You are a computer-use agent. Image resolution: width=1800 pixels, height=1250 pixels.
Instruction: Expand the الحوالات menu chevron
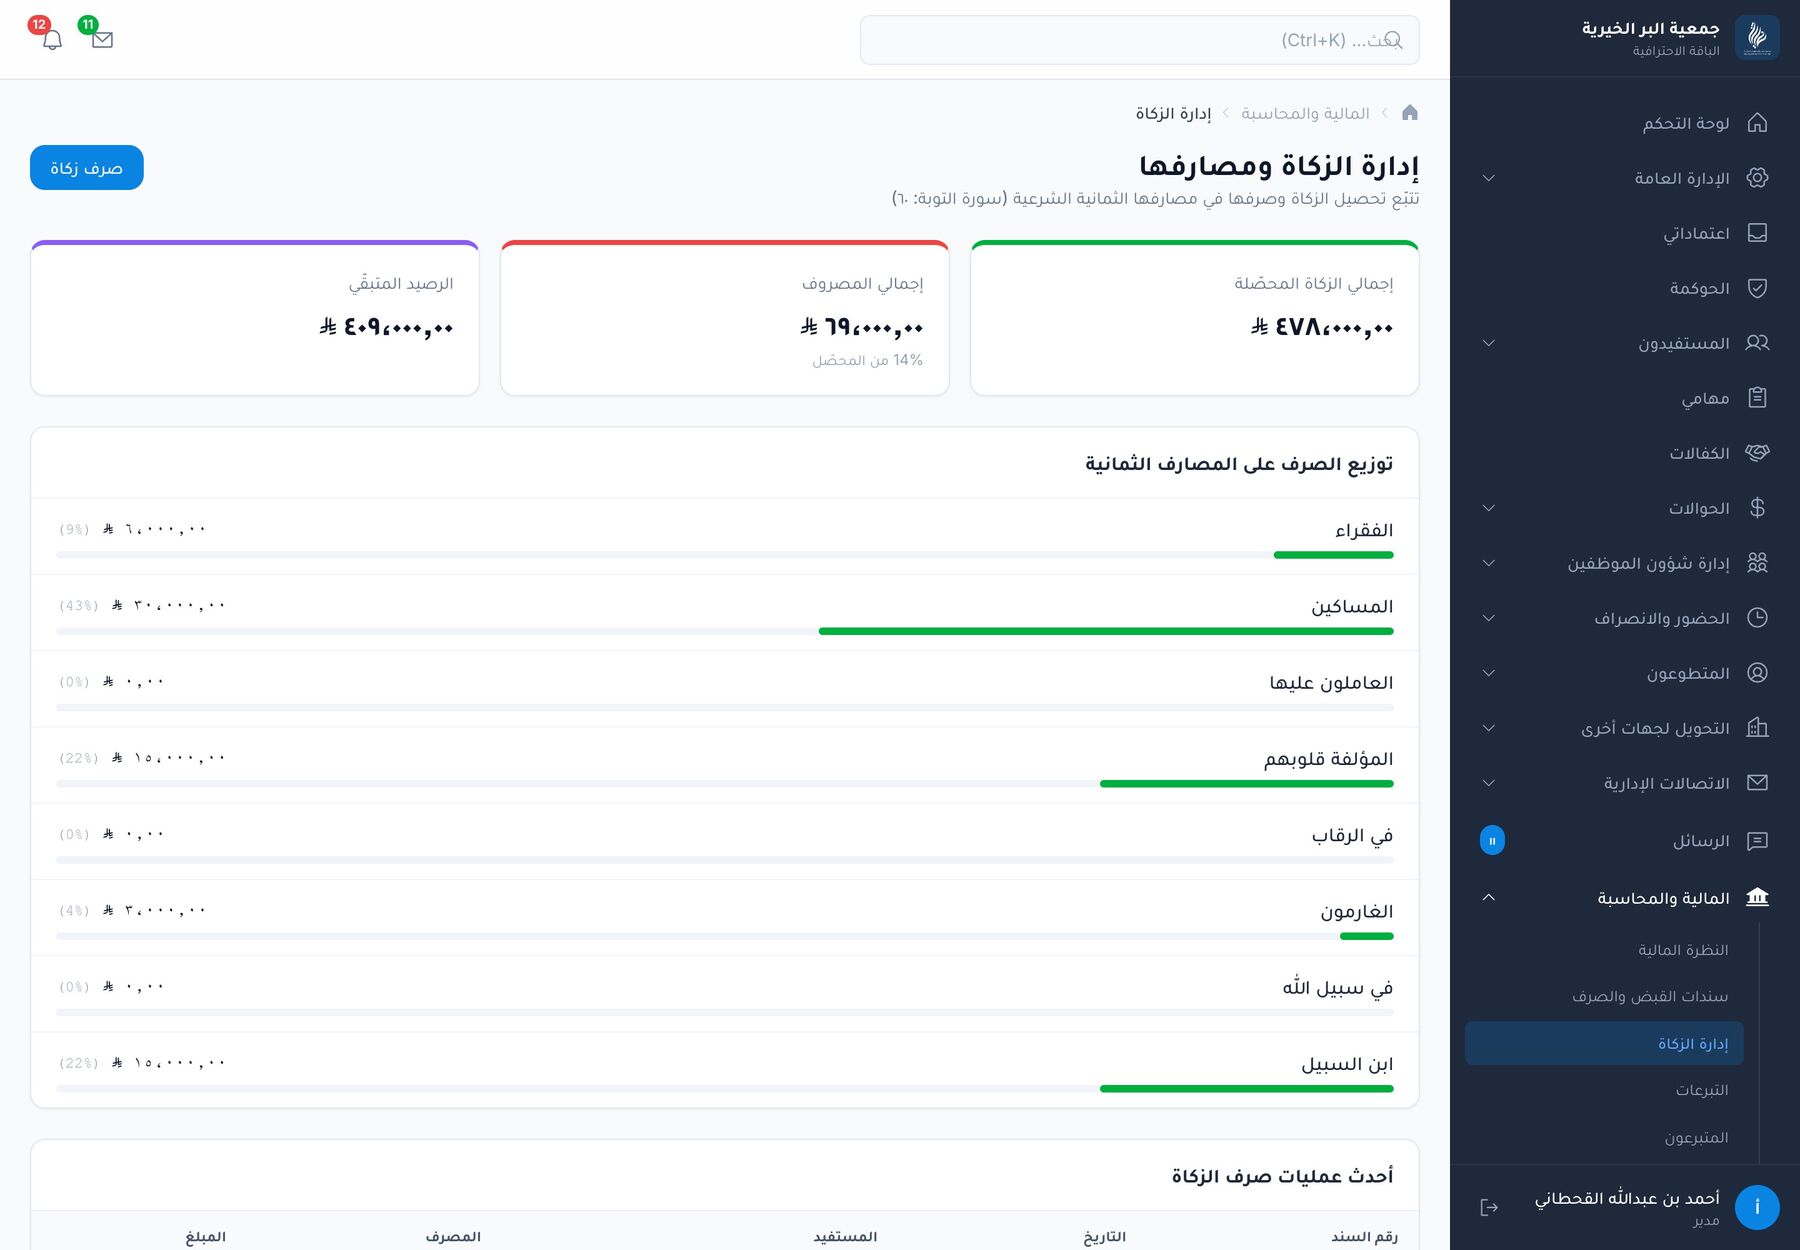pyautogui.click(x=1489, y=508)
